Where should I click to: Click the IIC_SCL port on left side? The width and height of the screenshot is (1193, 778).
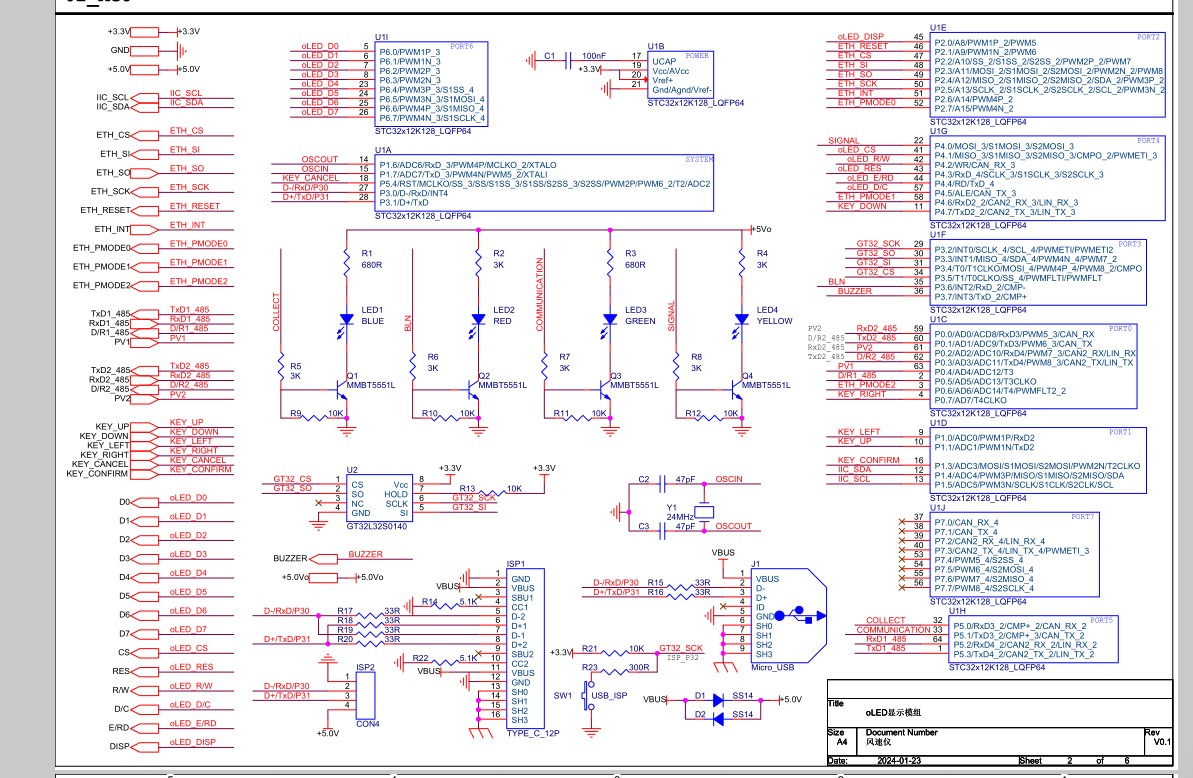(x=145, y=98)
